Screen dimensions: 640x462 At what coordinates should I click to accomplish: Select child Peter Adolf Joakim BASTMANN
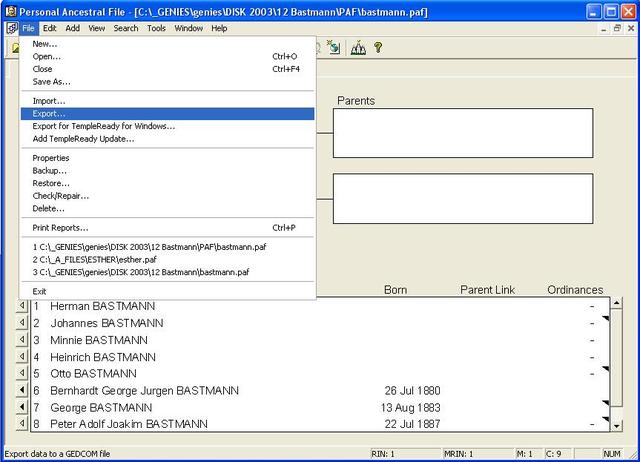[320, 424]
